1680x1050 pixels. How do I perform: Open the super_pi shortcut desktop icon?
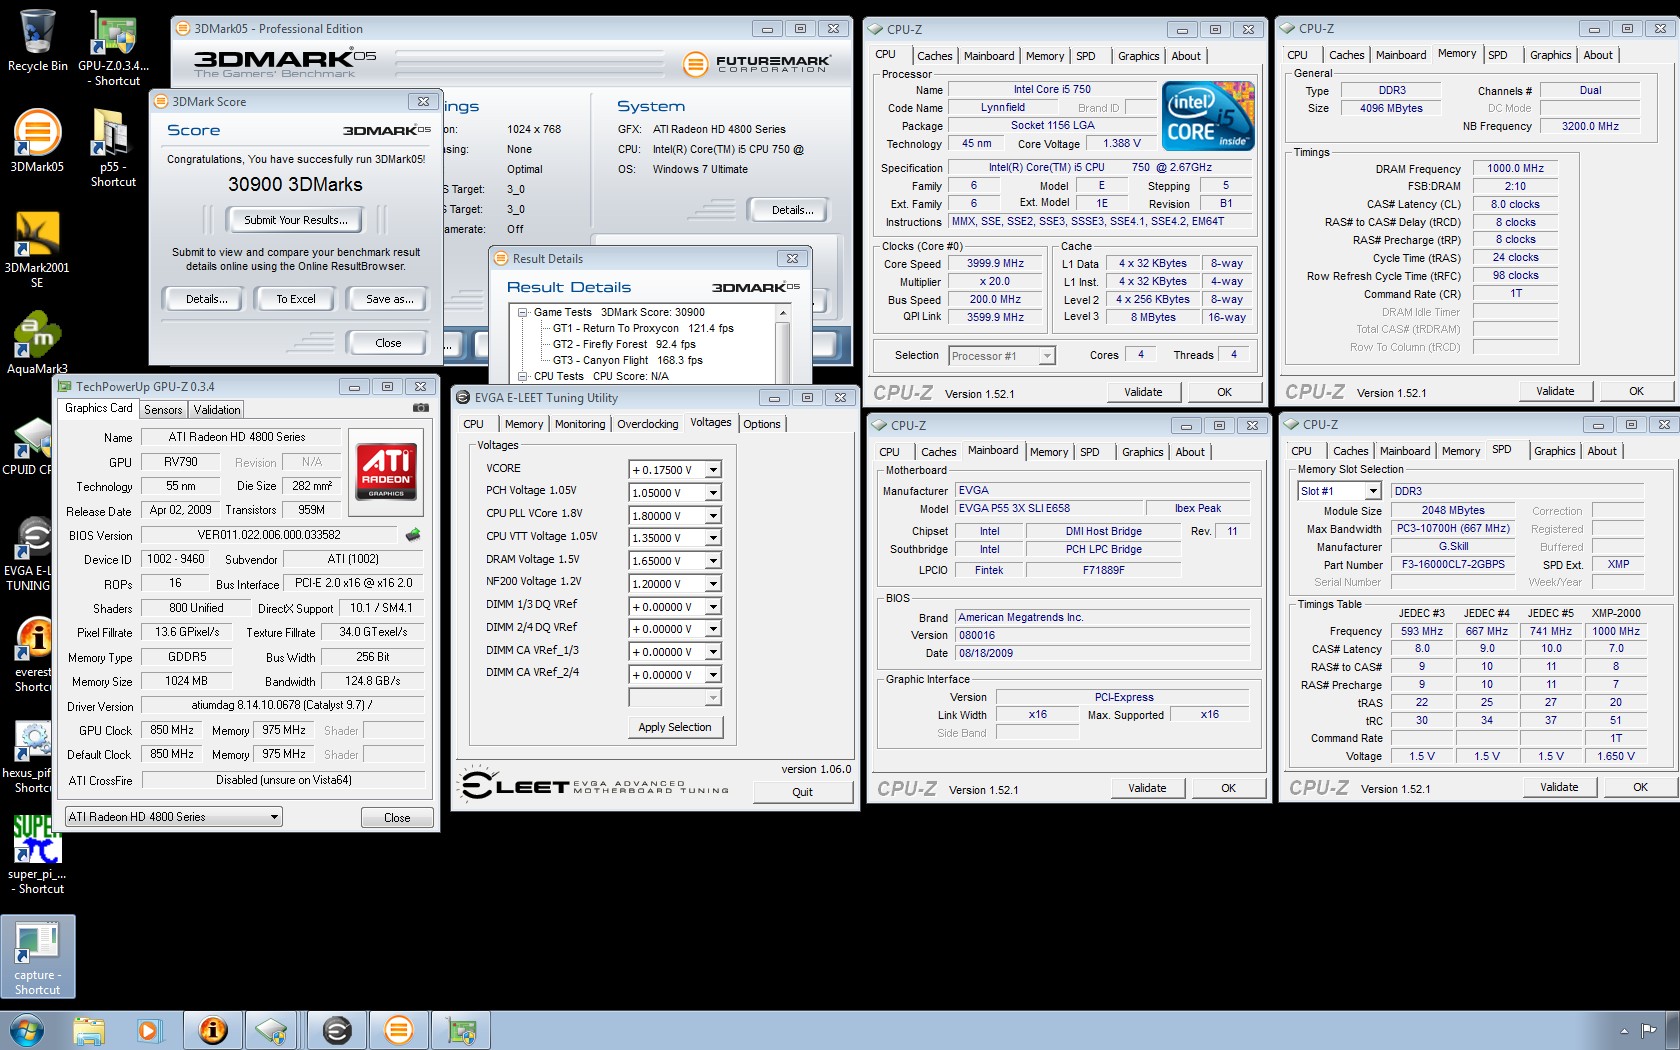pyautogui.click(x=38, y=853)
